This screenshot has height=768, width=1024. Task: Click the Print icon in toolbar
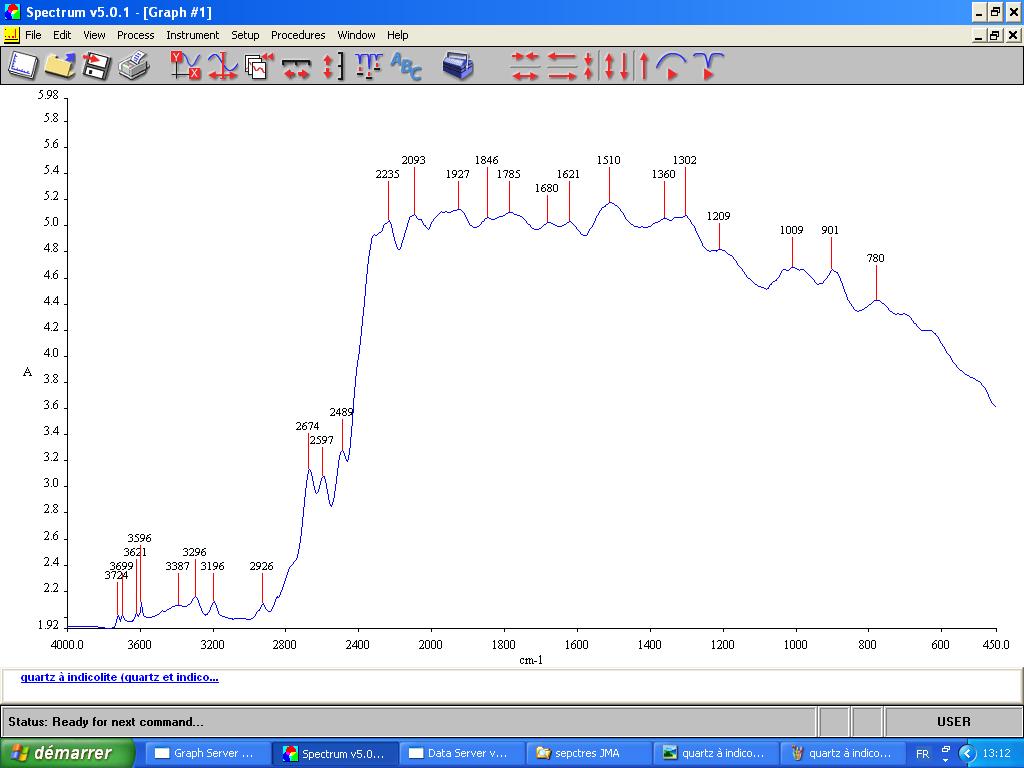click(133, 66)
